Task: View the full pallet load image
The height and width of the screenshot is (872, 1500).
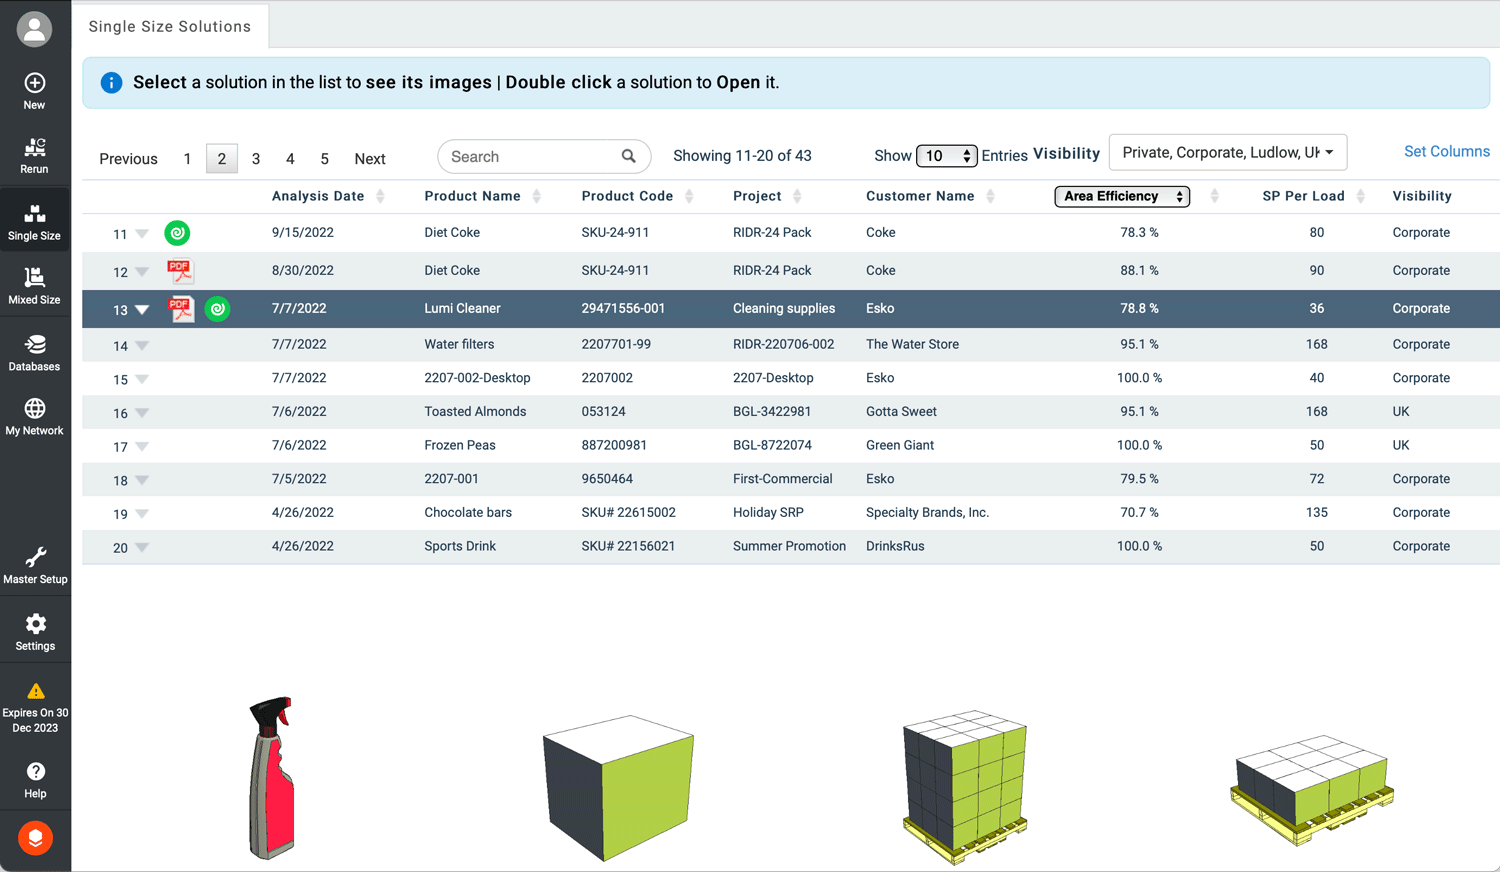Action: [x=965, y=787]
